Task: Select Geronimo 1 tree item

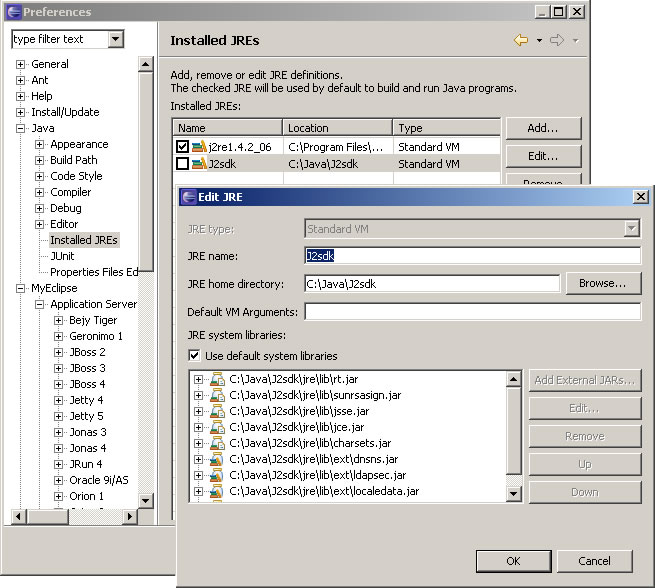Action: click(x=96, y=336)
